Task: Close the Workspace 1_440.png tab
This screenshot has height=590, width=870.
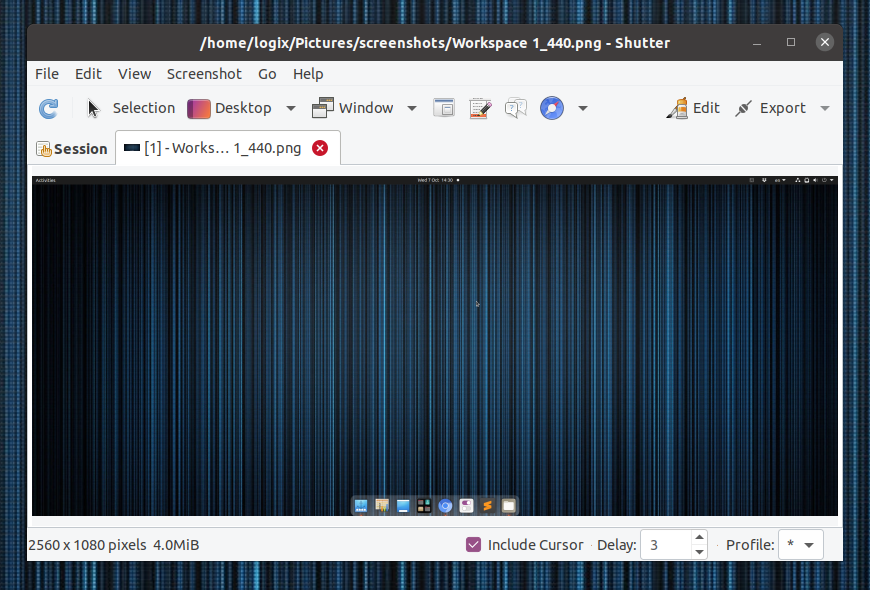Action: tap(319, 147)
